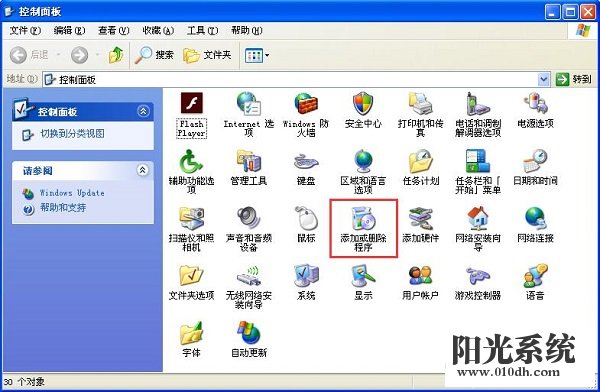Click 帮助和支持 link
Screen dimensions: 600x392
(x=63, y=208)
